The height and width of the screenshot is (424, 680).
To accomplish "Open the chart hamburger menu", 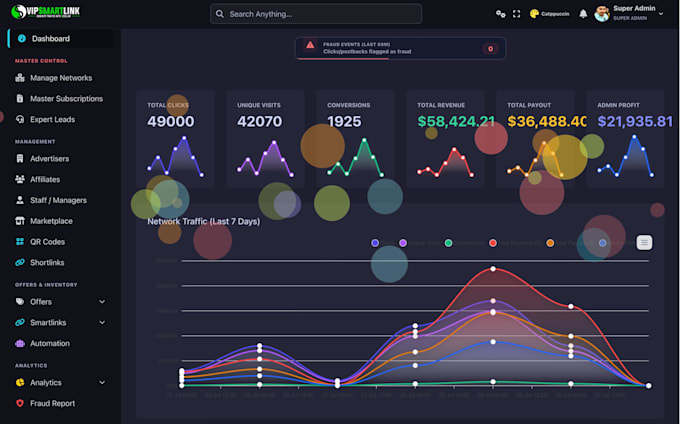I will click(644, 242).
